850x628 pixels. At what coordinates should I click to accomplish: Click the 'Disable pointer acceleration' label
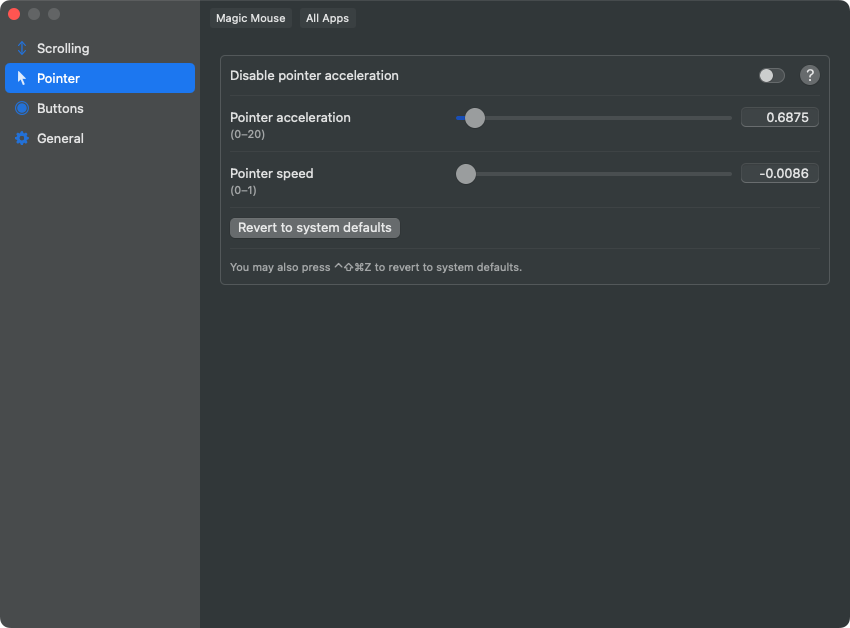[x=314, y=75]
